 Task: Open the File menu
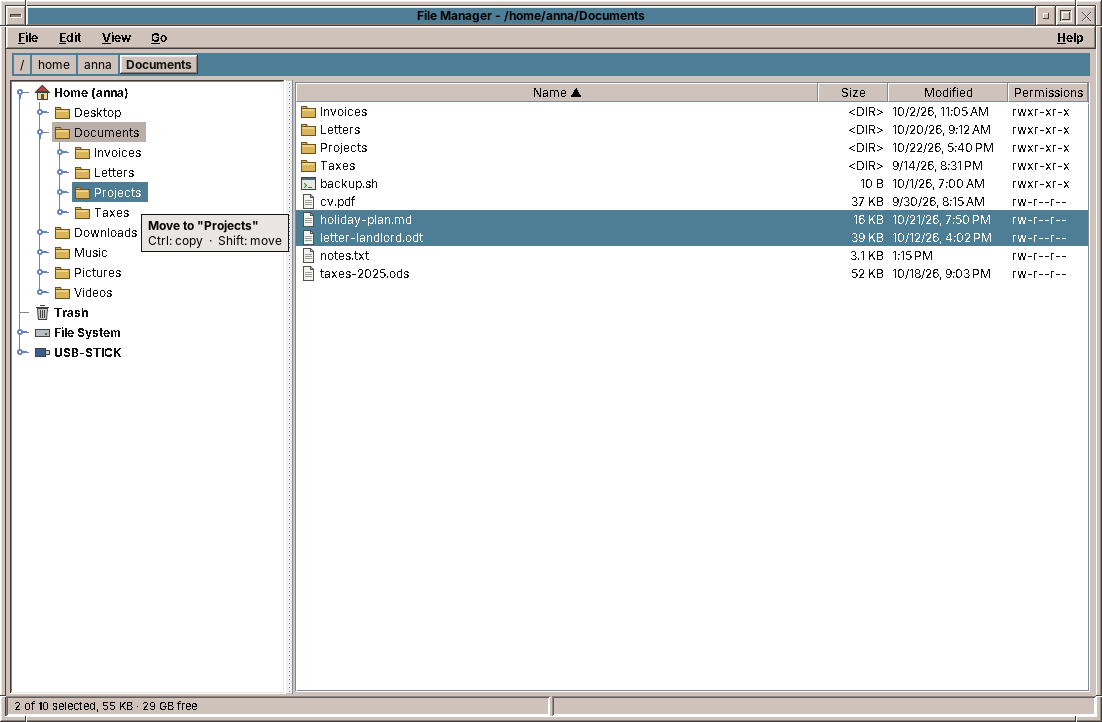point(28,38)
